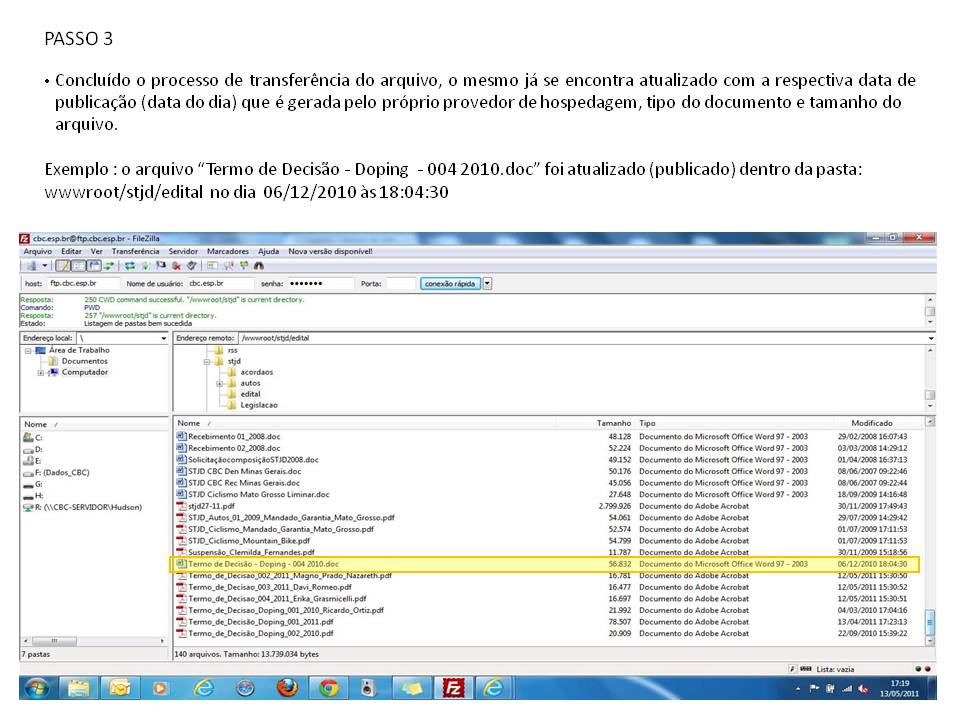Image resolution: width=960 pixels, height=720 pixels.
Task: Click the binoculars search icon
Action: (259, 266)
